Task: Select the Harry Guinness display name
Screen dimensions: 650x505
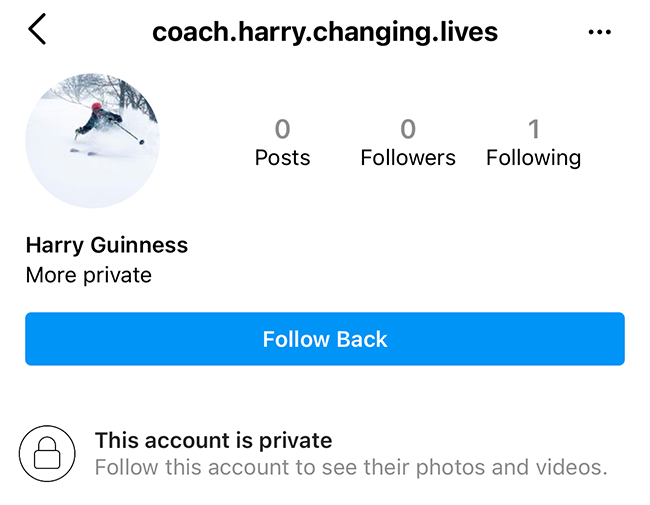Action: pos(107,245)
